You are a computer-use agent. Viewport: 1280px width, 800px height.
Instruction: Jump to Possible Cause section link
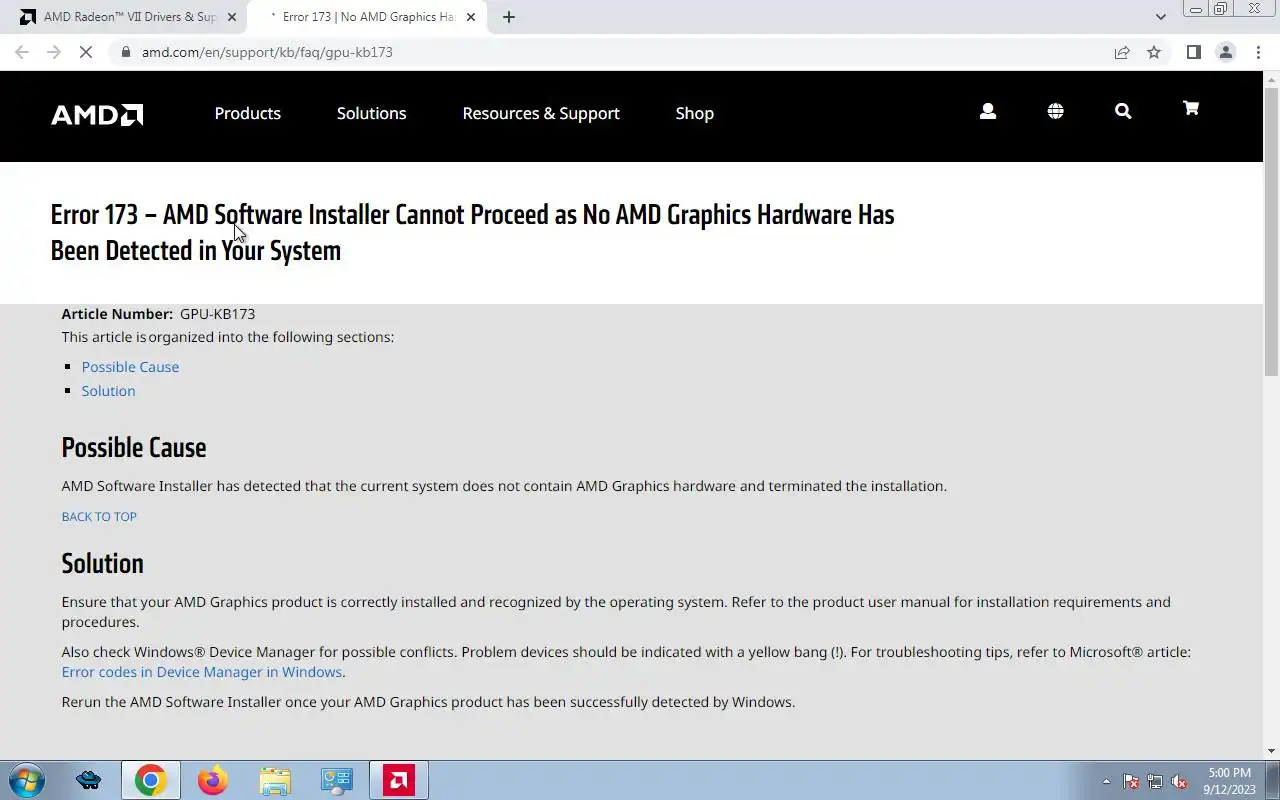point(130,367)
